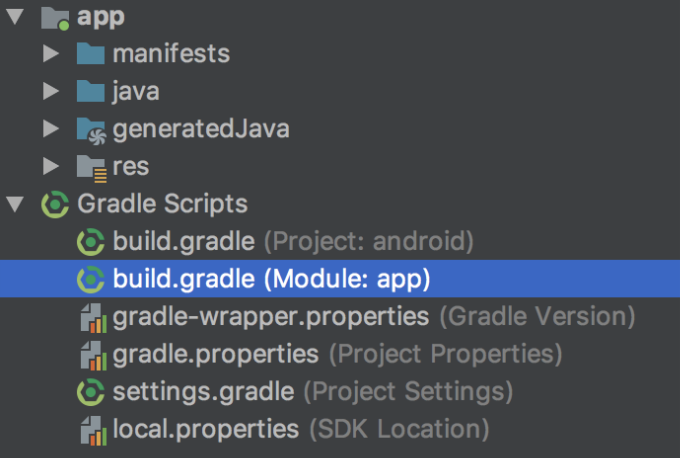Expand the manifests folder arrow
The width and height of the screenshot is (680, 458).
pos(50,54)
